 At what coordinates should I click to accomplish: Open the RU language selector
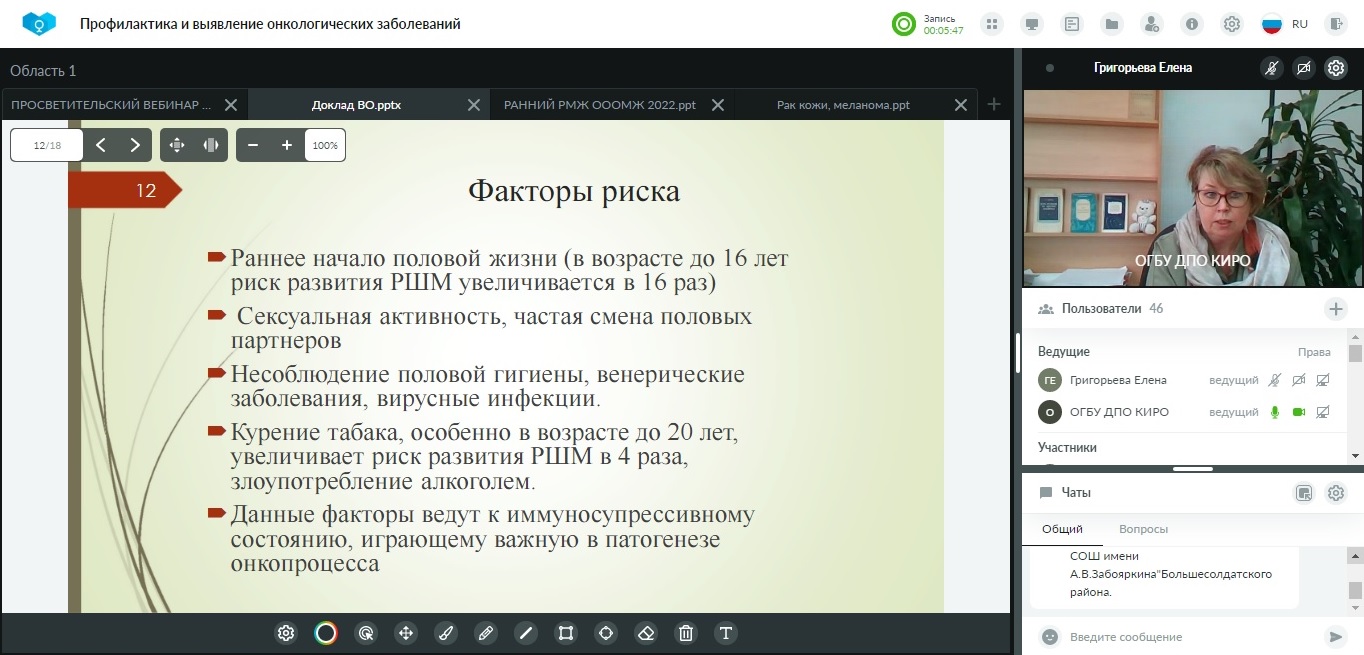tap(1285, 24)
